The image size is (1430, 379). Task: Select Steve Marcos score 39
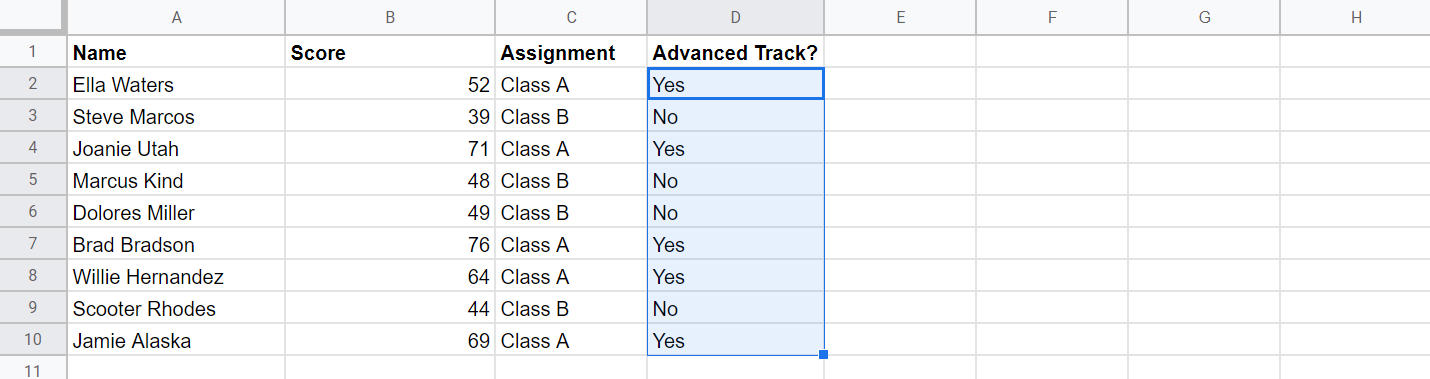(x=390, y=117)
